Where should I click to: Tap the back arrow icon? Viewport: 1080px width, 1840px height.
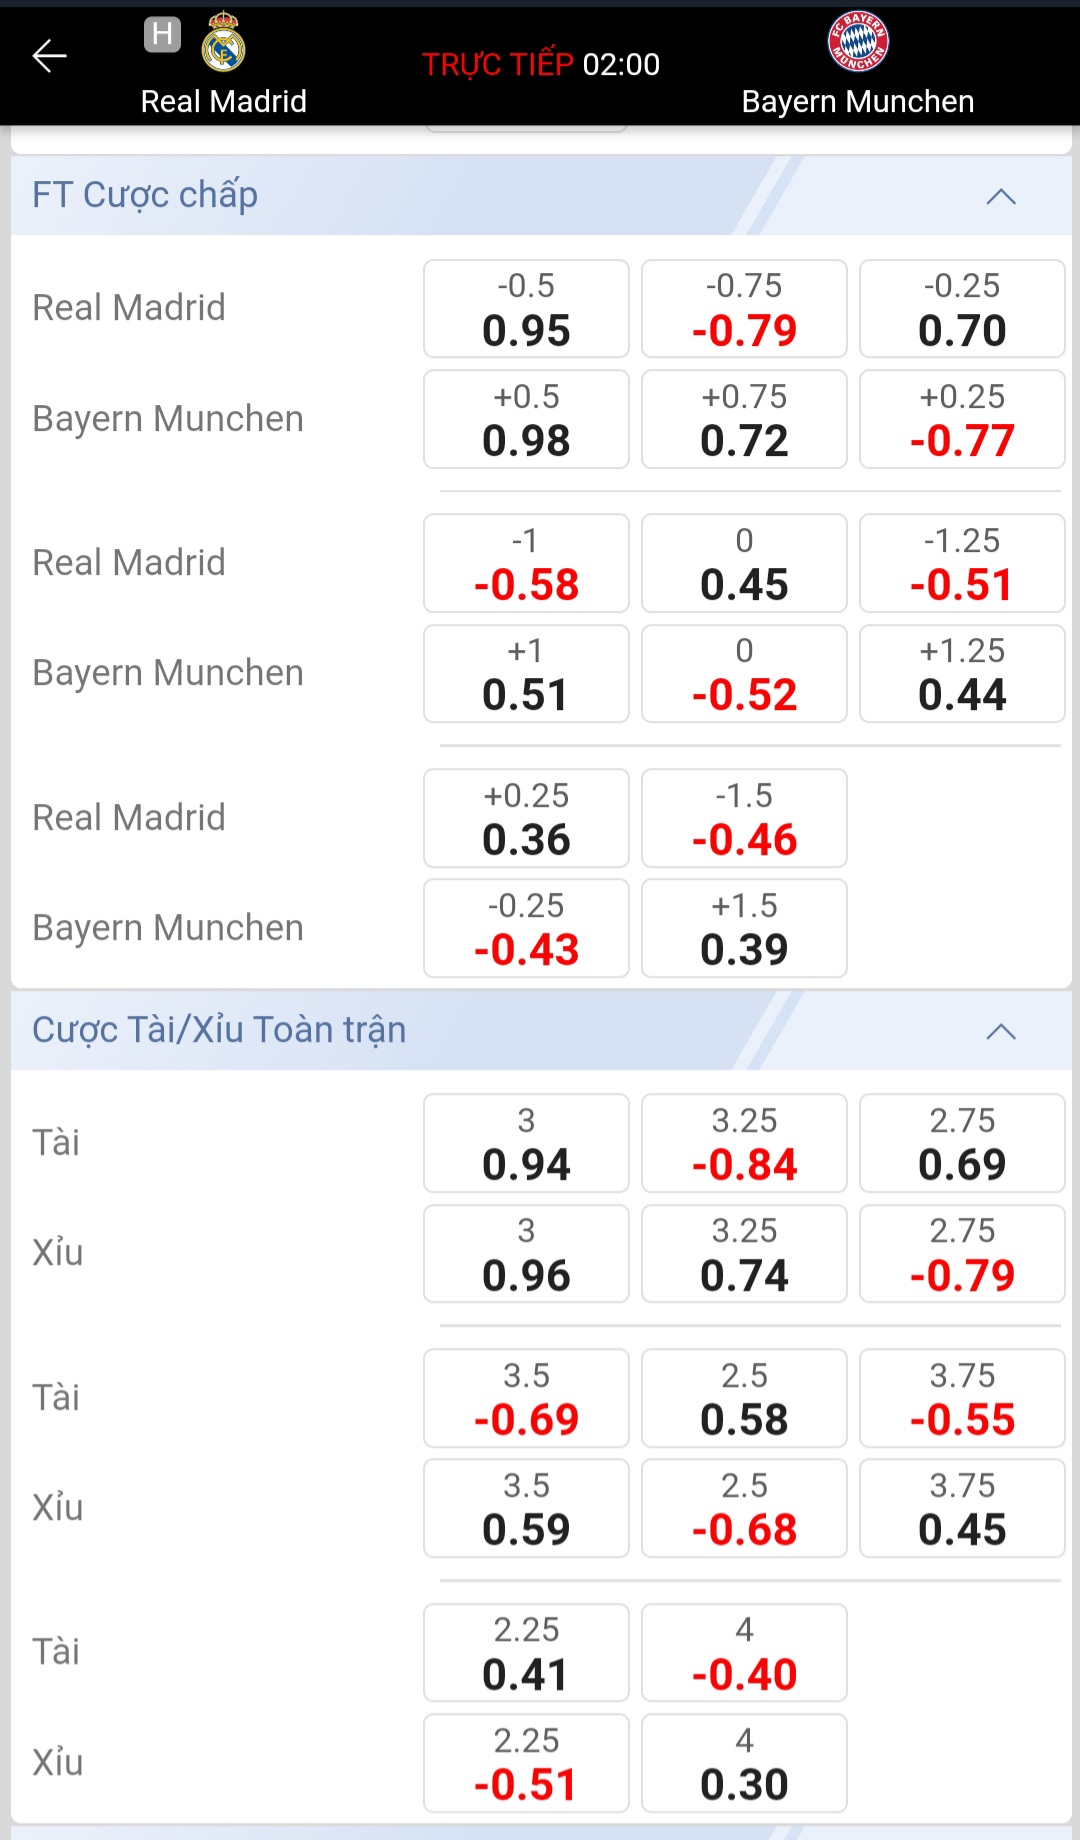tap(49, 56)
